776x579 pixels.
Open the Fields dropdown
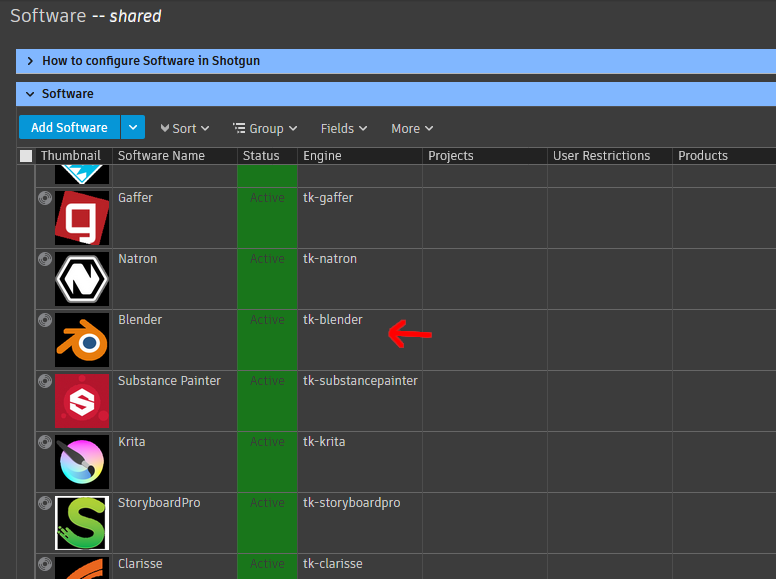(343, 129)
